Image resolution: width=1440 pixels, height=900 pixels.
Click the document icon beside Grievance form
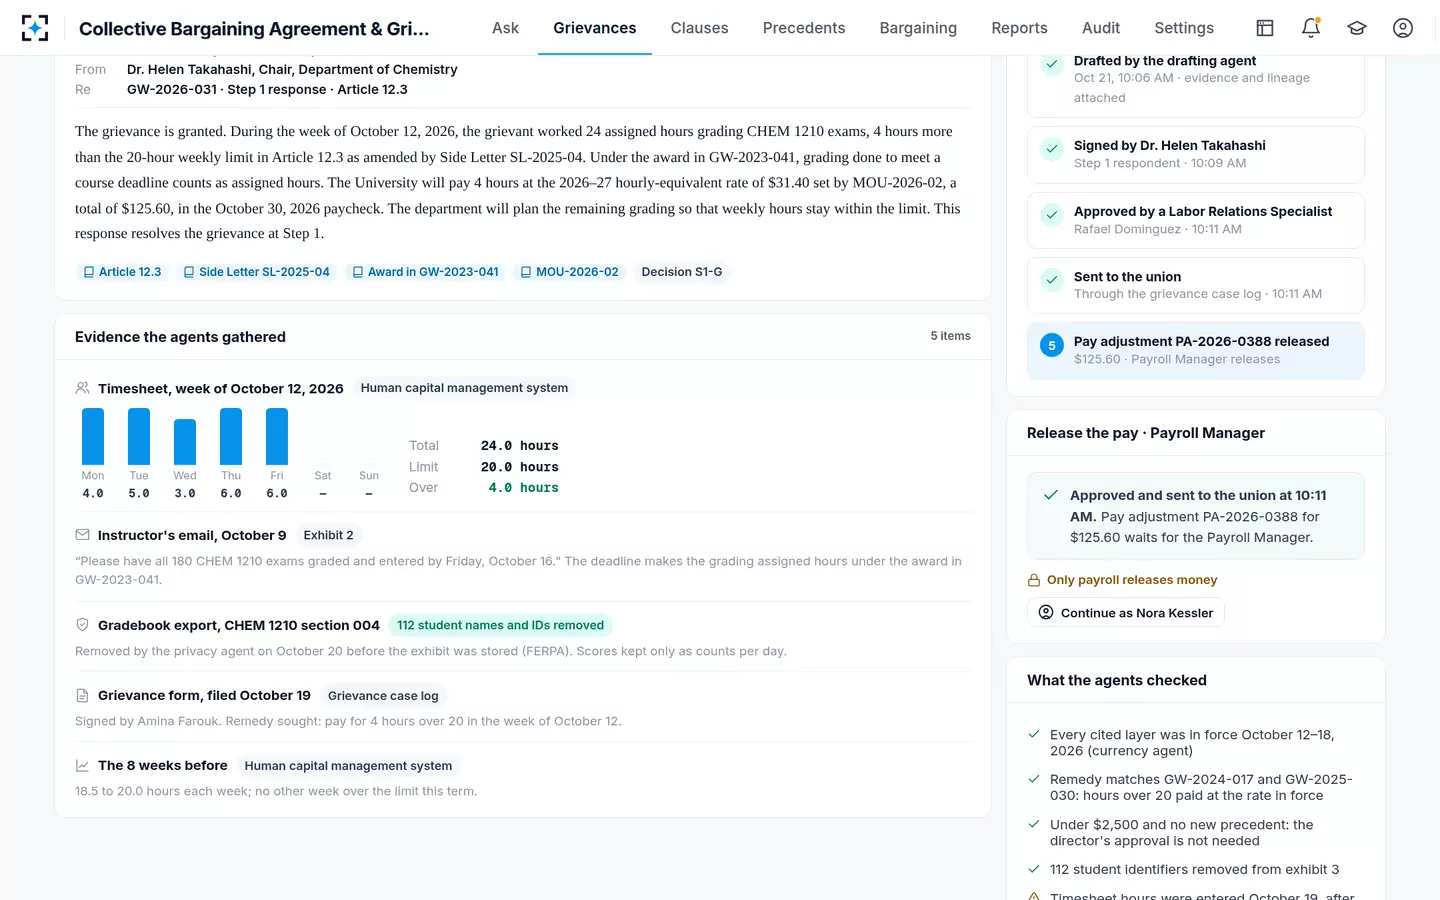click(83, 695)
